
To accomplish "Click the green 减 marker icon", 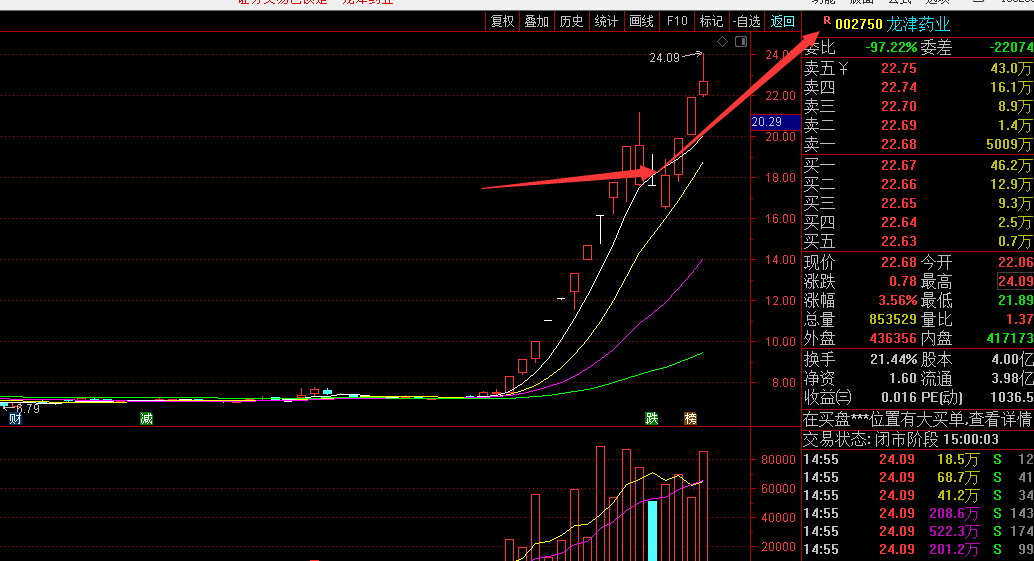I will [147, 418].
